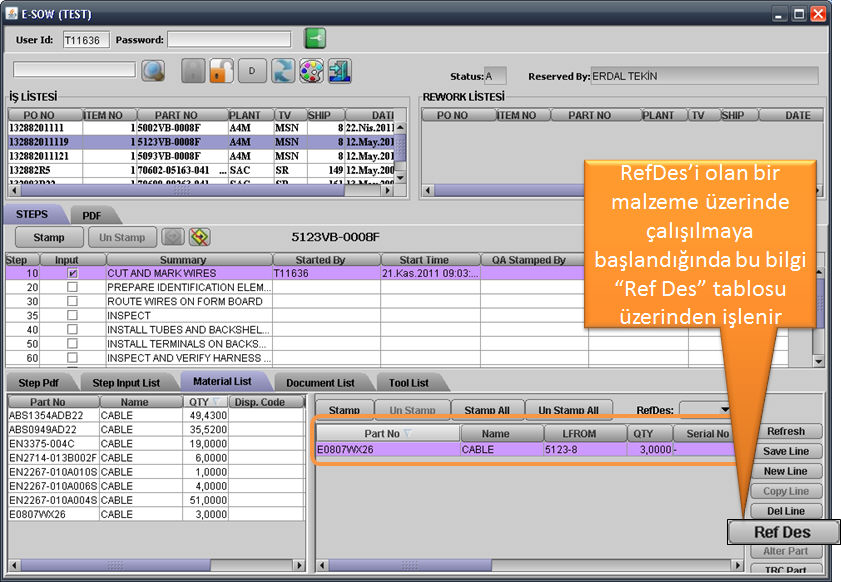Click the Ref Des button
The width and height of the screenshot is (841, 582).
(x=783, y=532)
